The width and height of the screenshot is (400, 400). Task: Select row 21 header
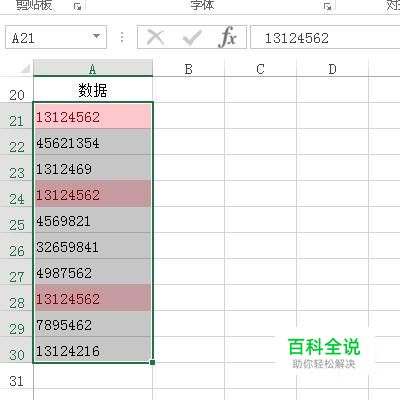(x=16, y=116)
